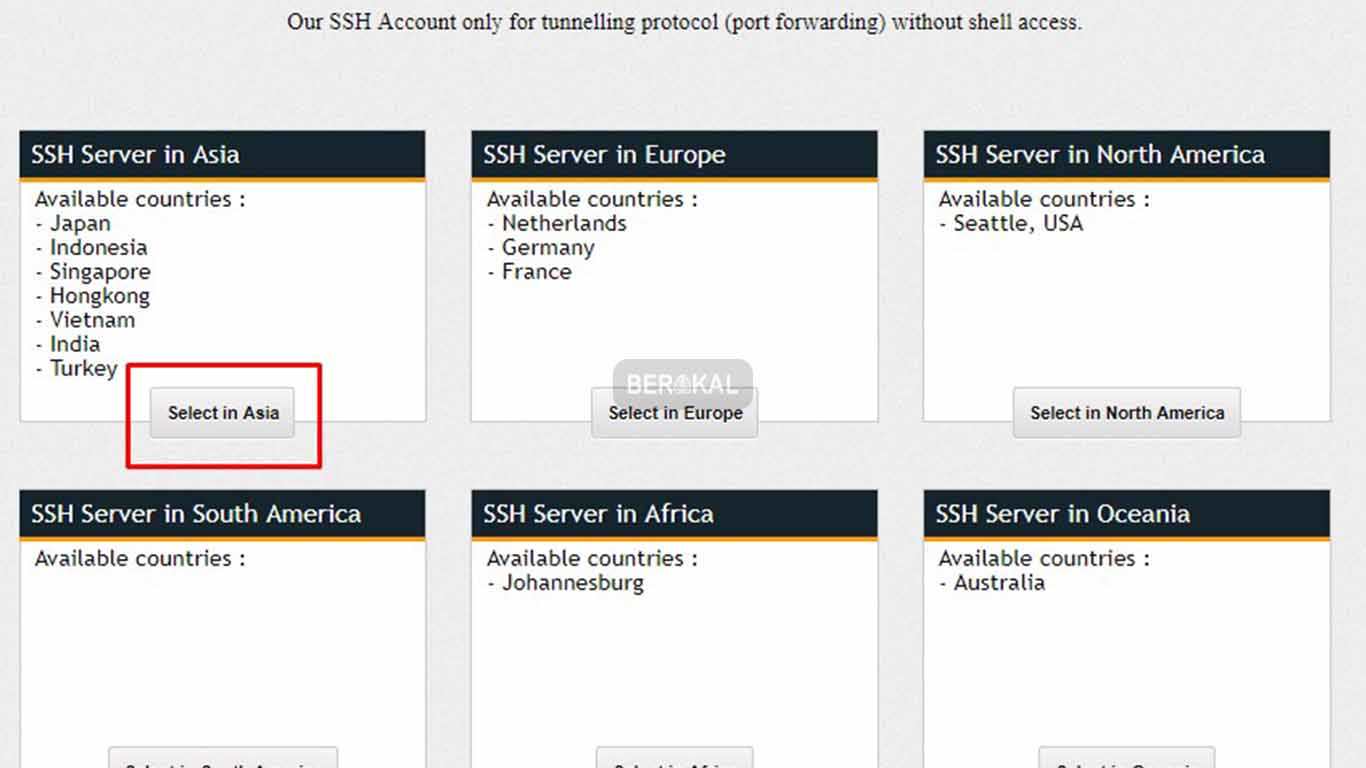Click the Select in North America button
Viewport: 1366px width, 768px height.
pos(1126,412)
